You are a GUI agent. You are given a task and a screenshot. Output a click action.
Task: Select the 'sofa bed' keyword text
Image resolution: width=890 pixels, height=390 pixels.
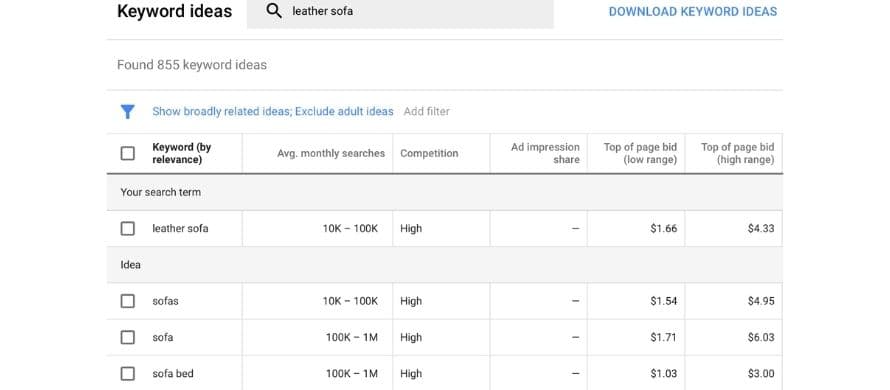click(x=173, y=374)
